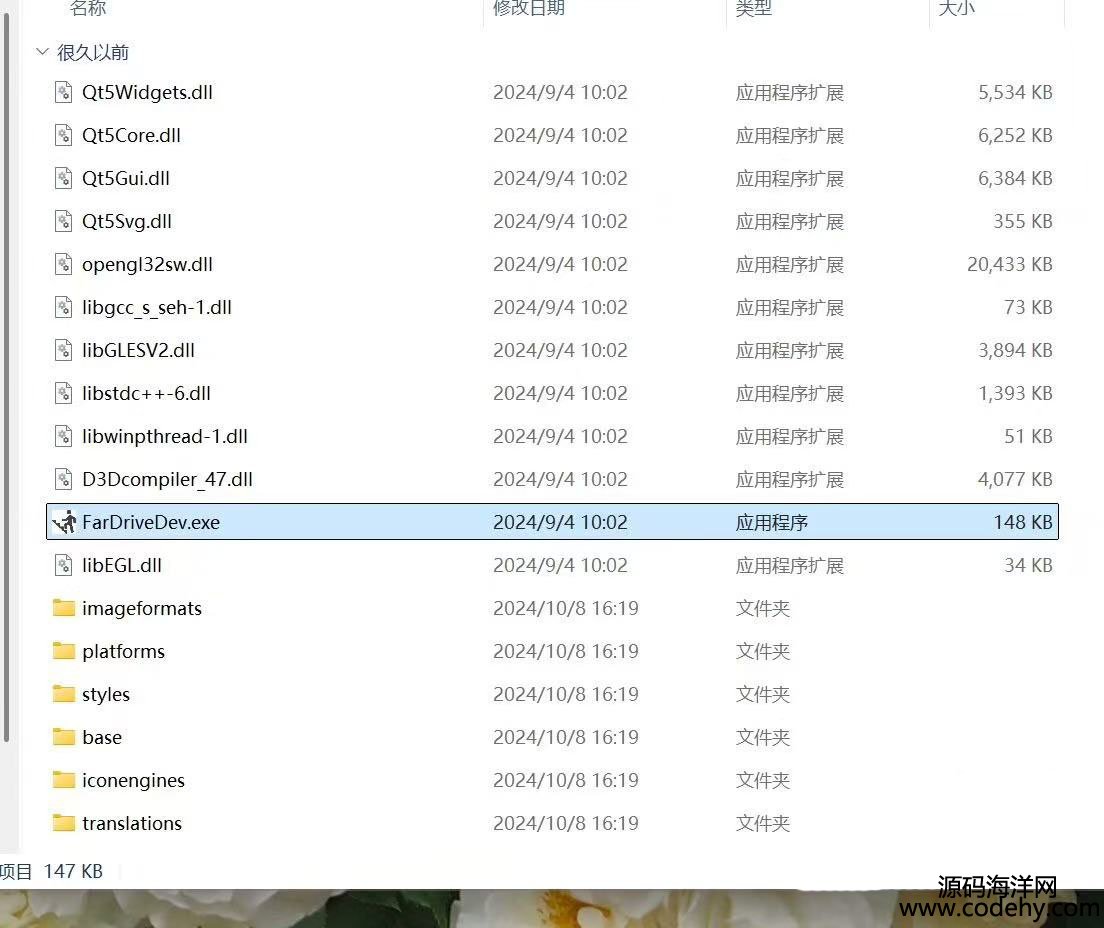Click the base folder icon

(x=63, y=736)
